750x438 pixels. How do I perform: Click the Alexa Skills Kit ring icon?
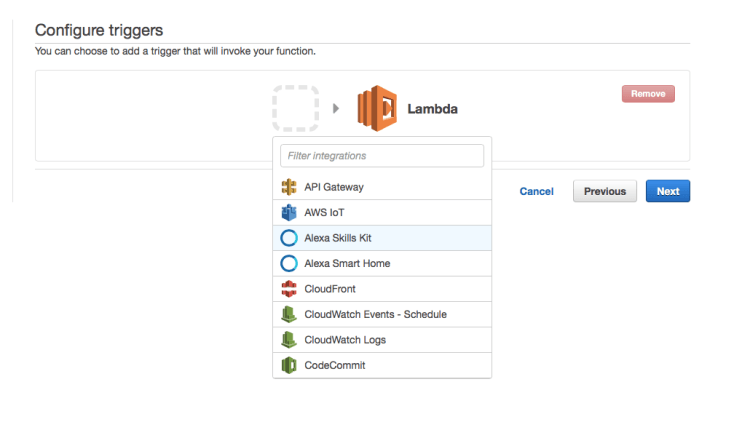coord(289,238)
